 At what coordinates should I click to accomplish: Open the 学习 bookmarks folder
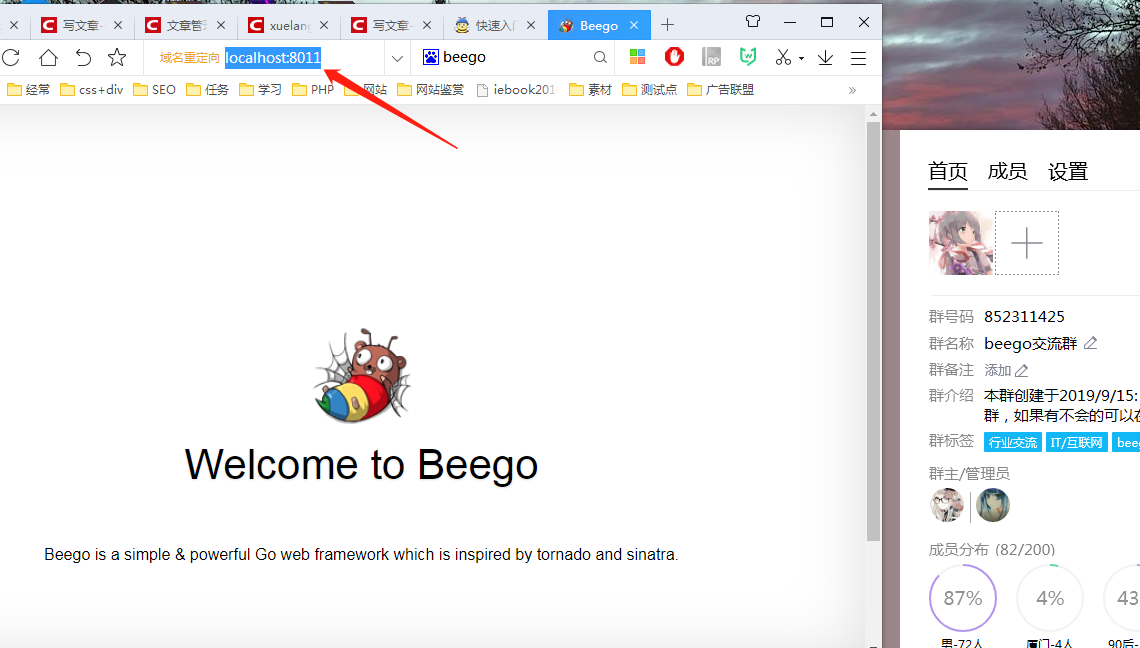pos(261,89)
